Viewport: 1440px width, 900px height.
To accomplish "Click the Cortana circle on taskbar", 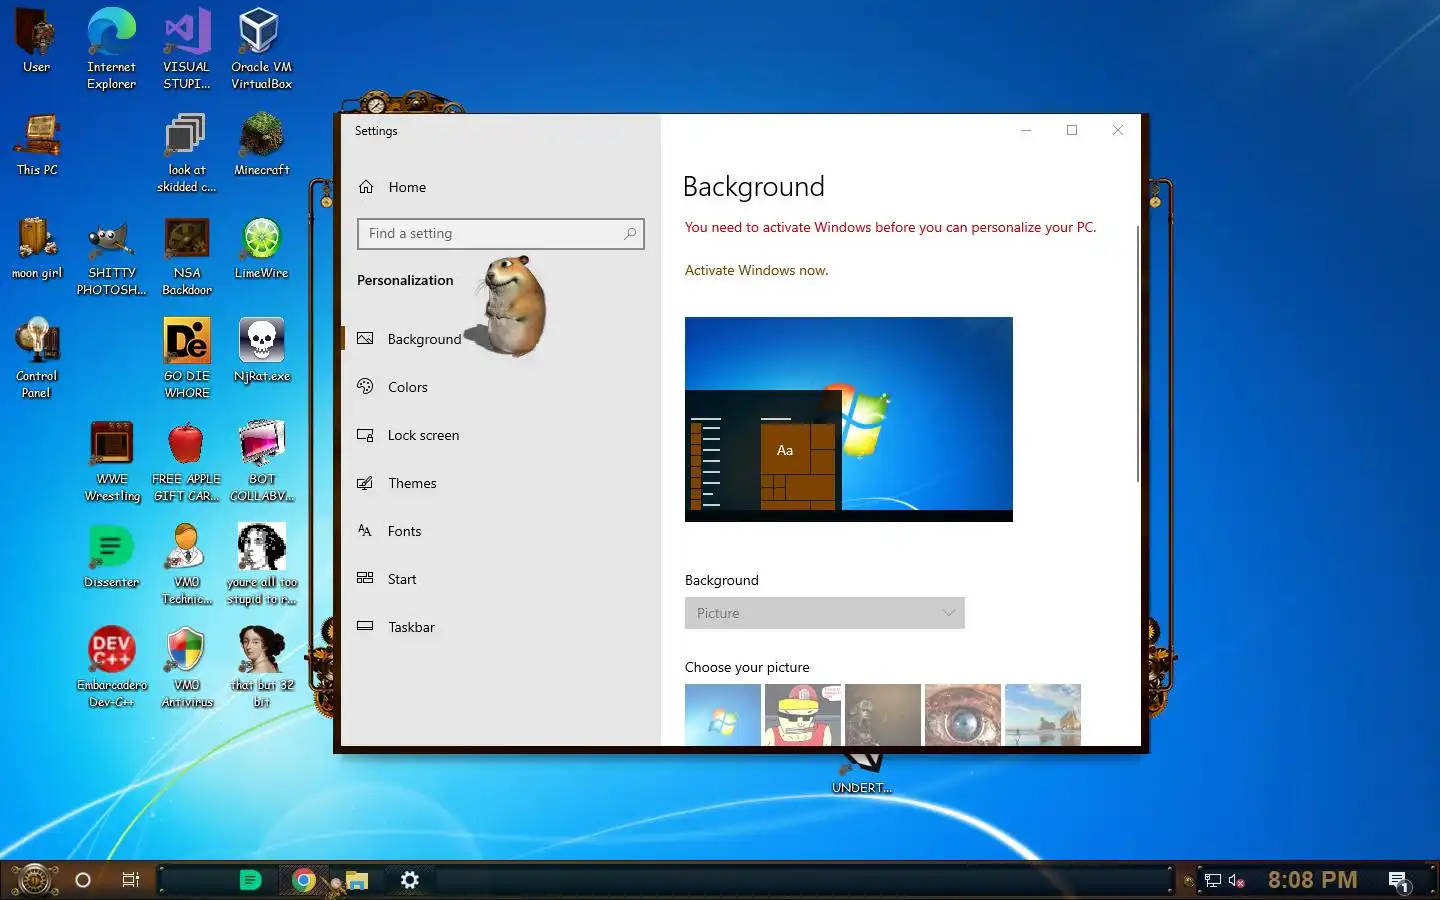I will (83, 880).
